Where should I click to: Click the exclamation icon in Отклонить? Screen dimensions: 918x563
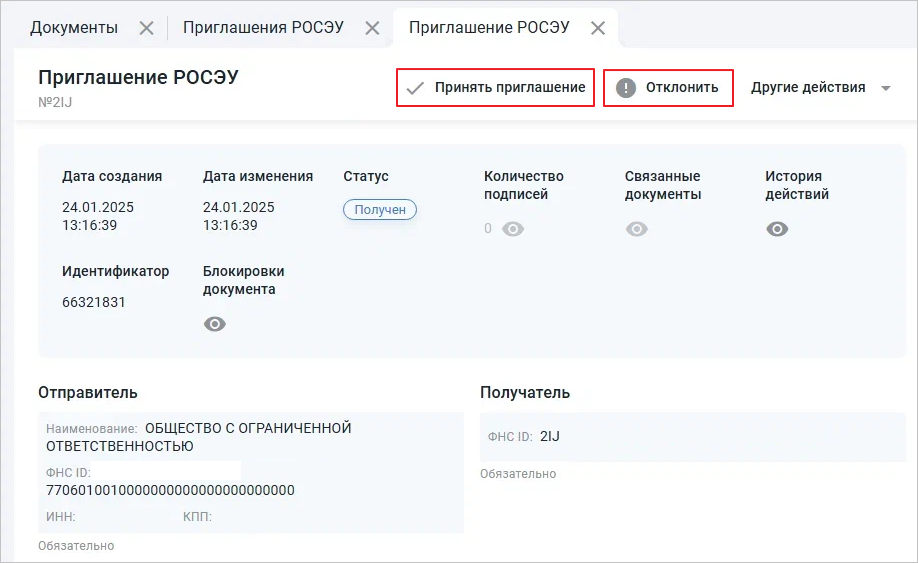[x=626, y=88]
